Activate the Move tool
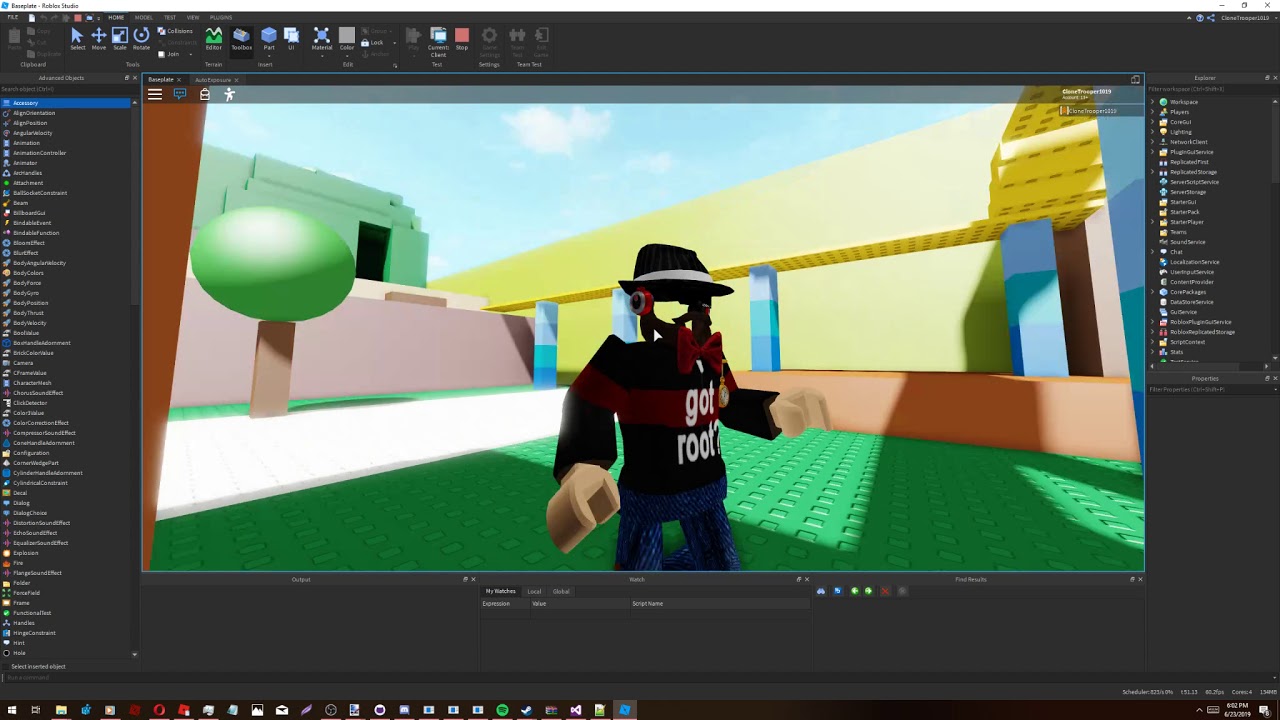The image size is (1280, 720). point(99,38)
